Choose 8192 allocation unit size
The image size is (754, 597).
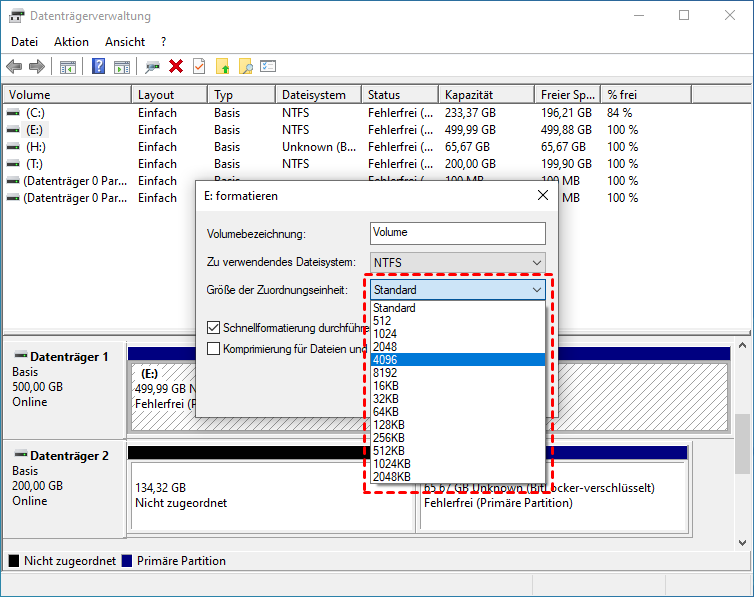click(458, 373)
